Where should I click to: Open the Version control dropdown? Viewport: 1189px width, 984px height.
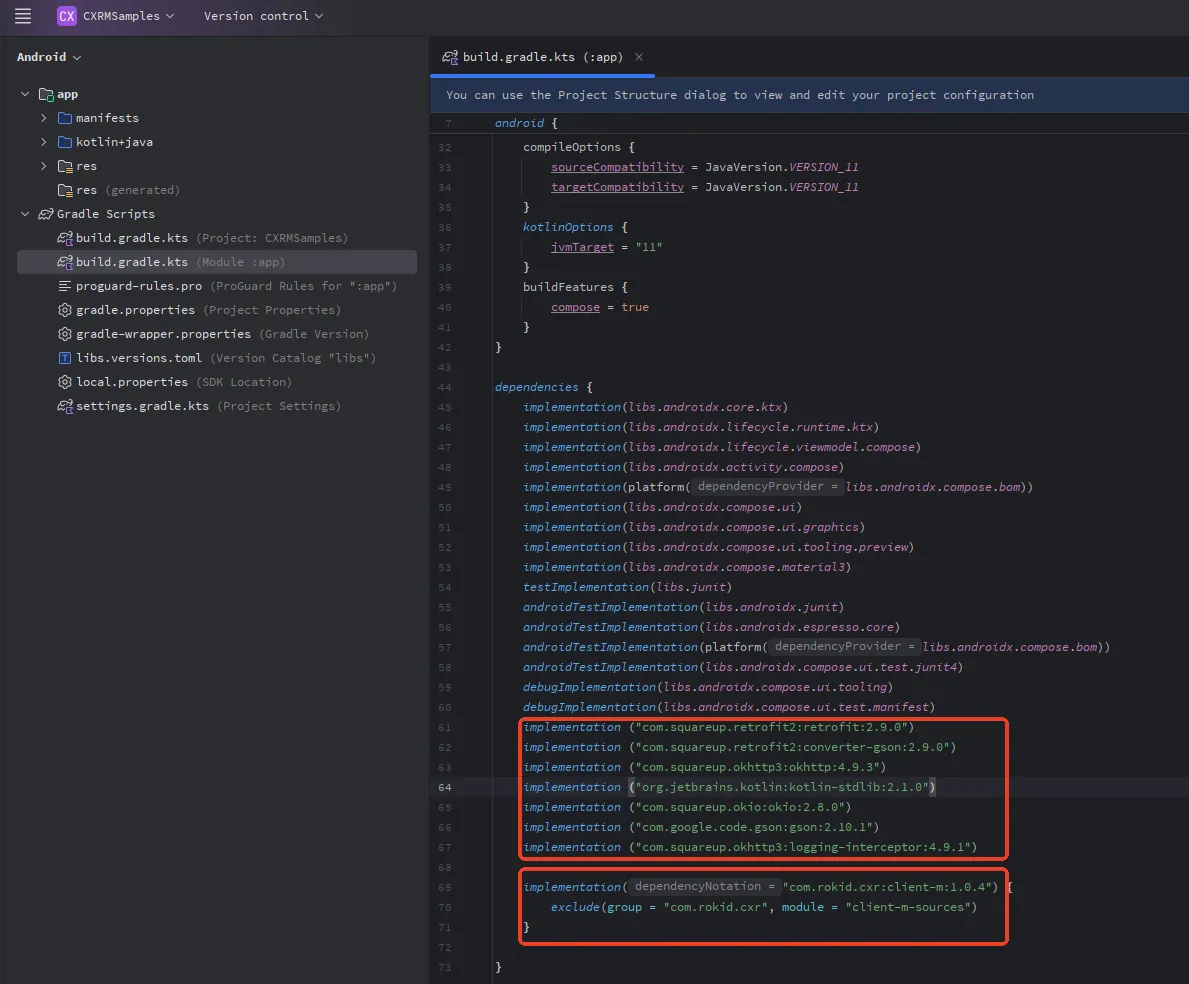[x=263, y=16]
